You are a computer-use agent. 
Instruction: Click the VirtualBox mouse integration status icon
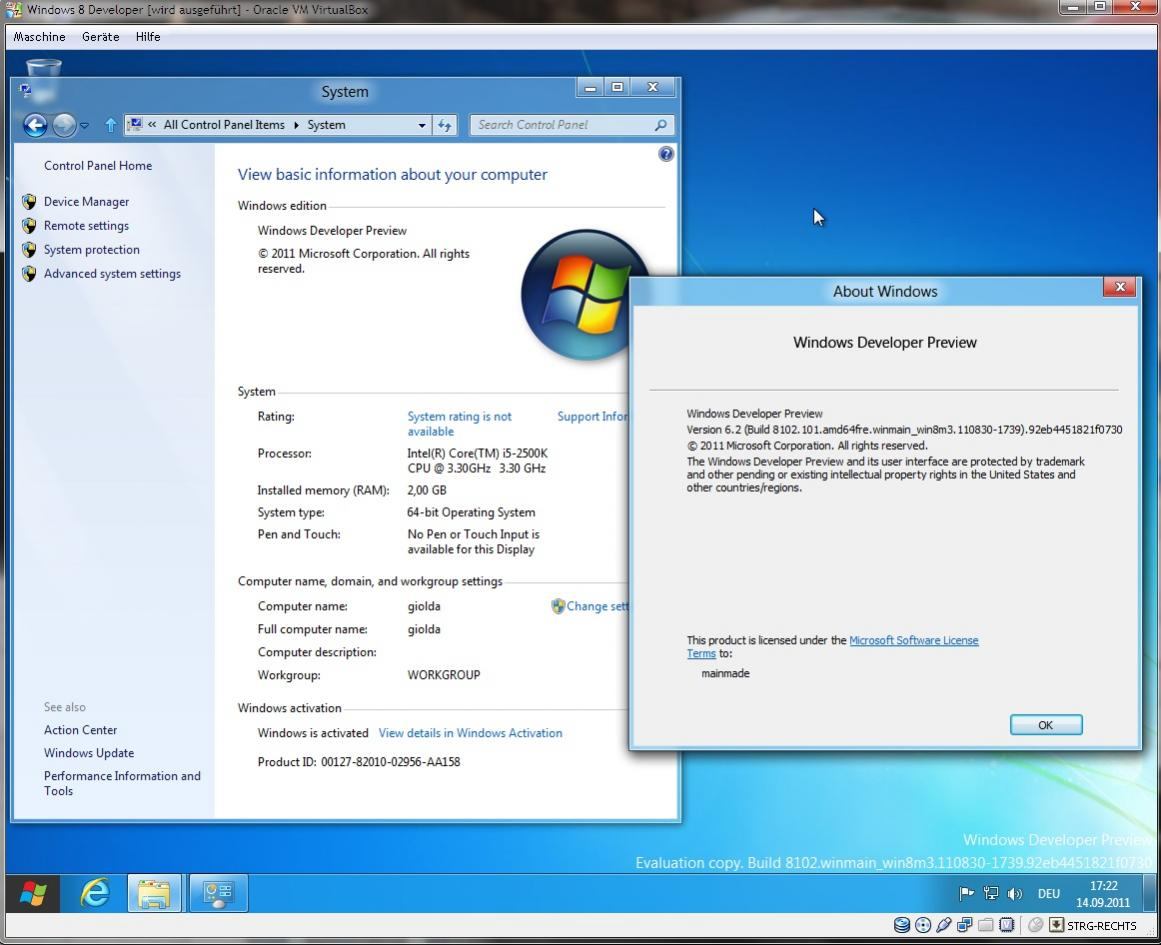1036,925
